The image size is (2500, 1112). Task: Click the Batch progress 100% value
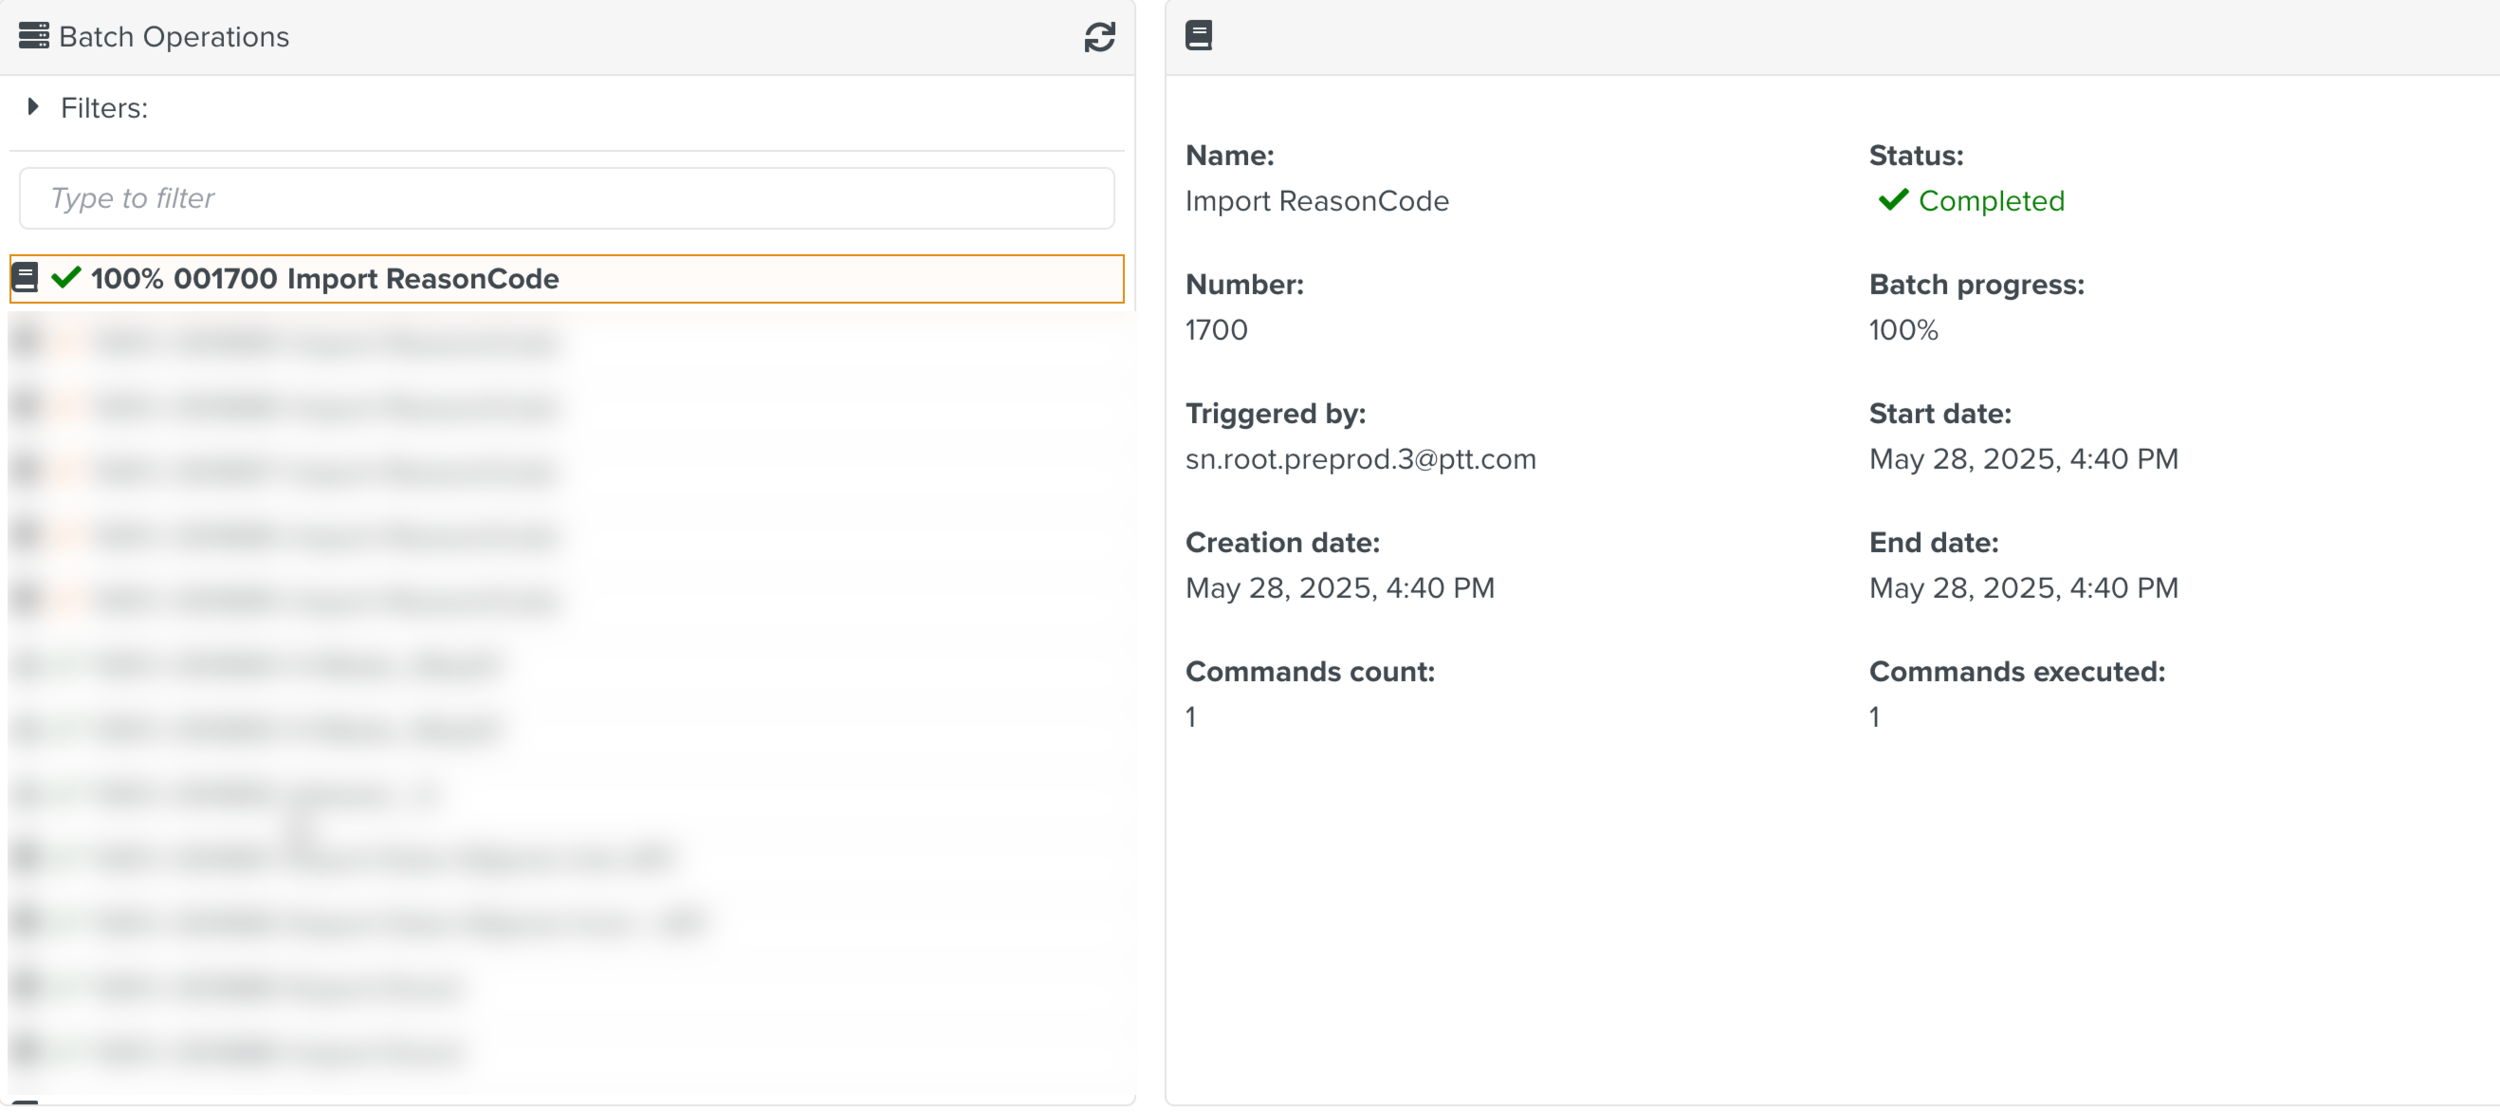point(1903,330)
